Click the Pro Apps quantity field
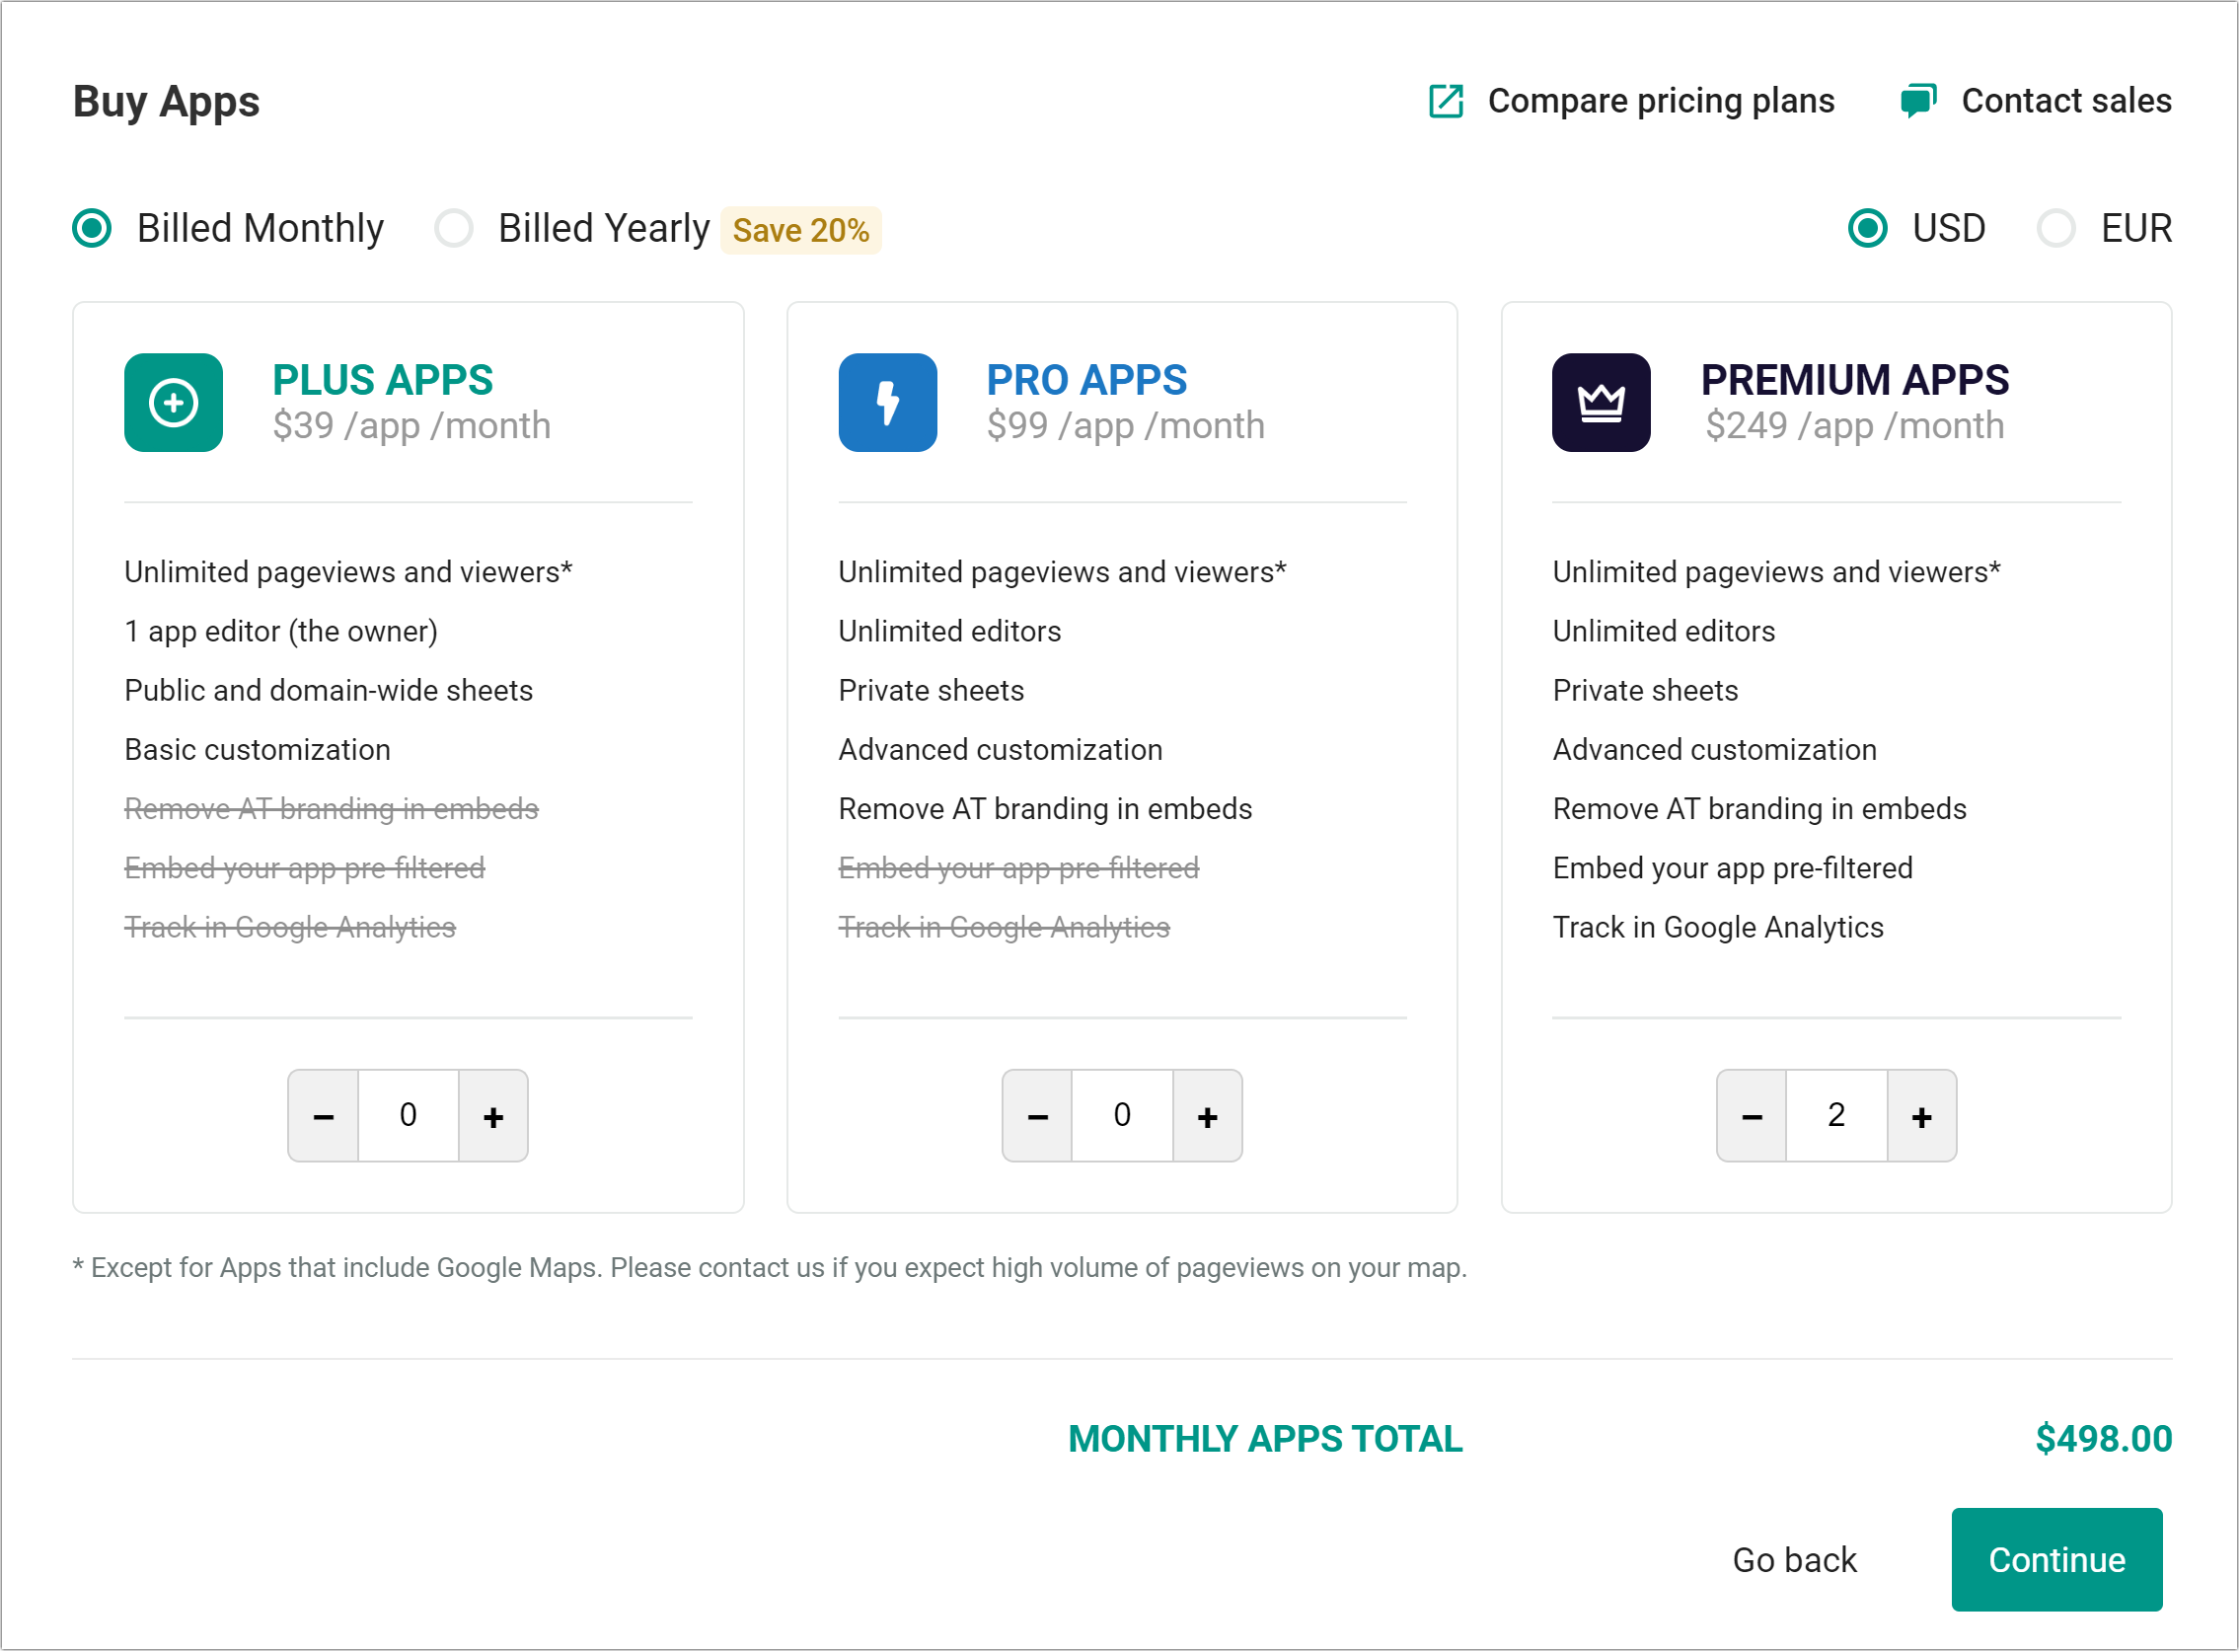The height and width of the screenshot is (1652, 2240). pos(1123,1116)
